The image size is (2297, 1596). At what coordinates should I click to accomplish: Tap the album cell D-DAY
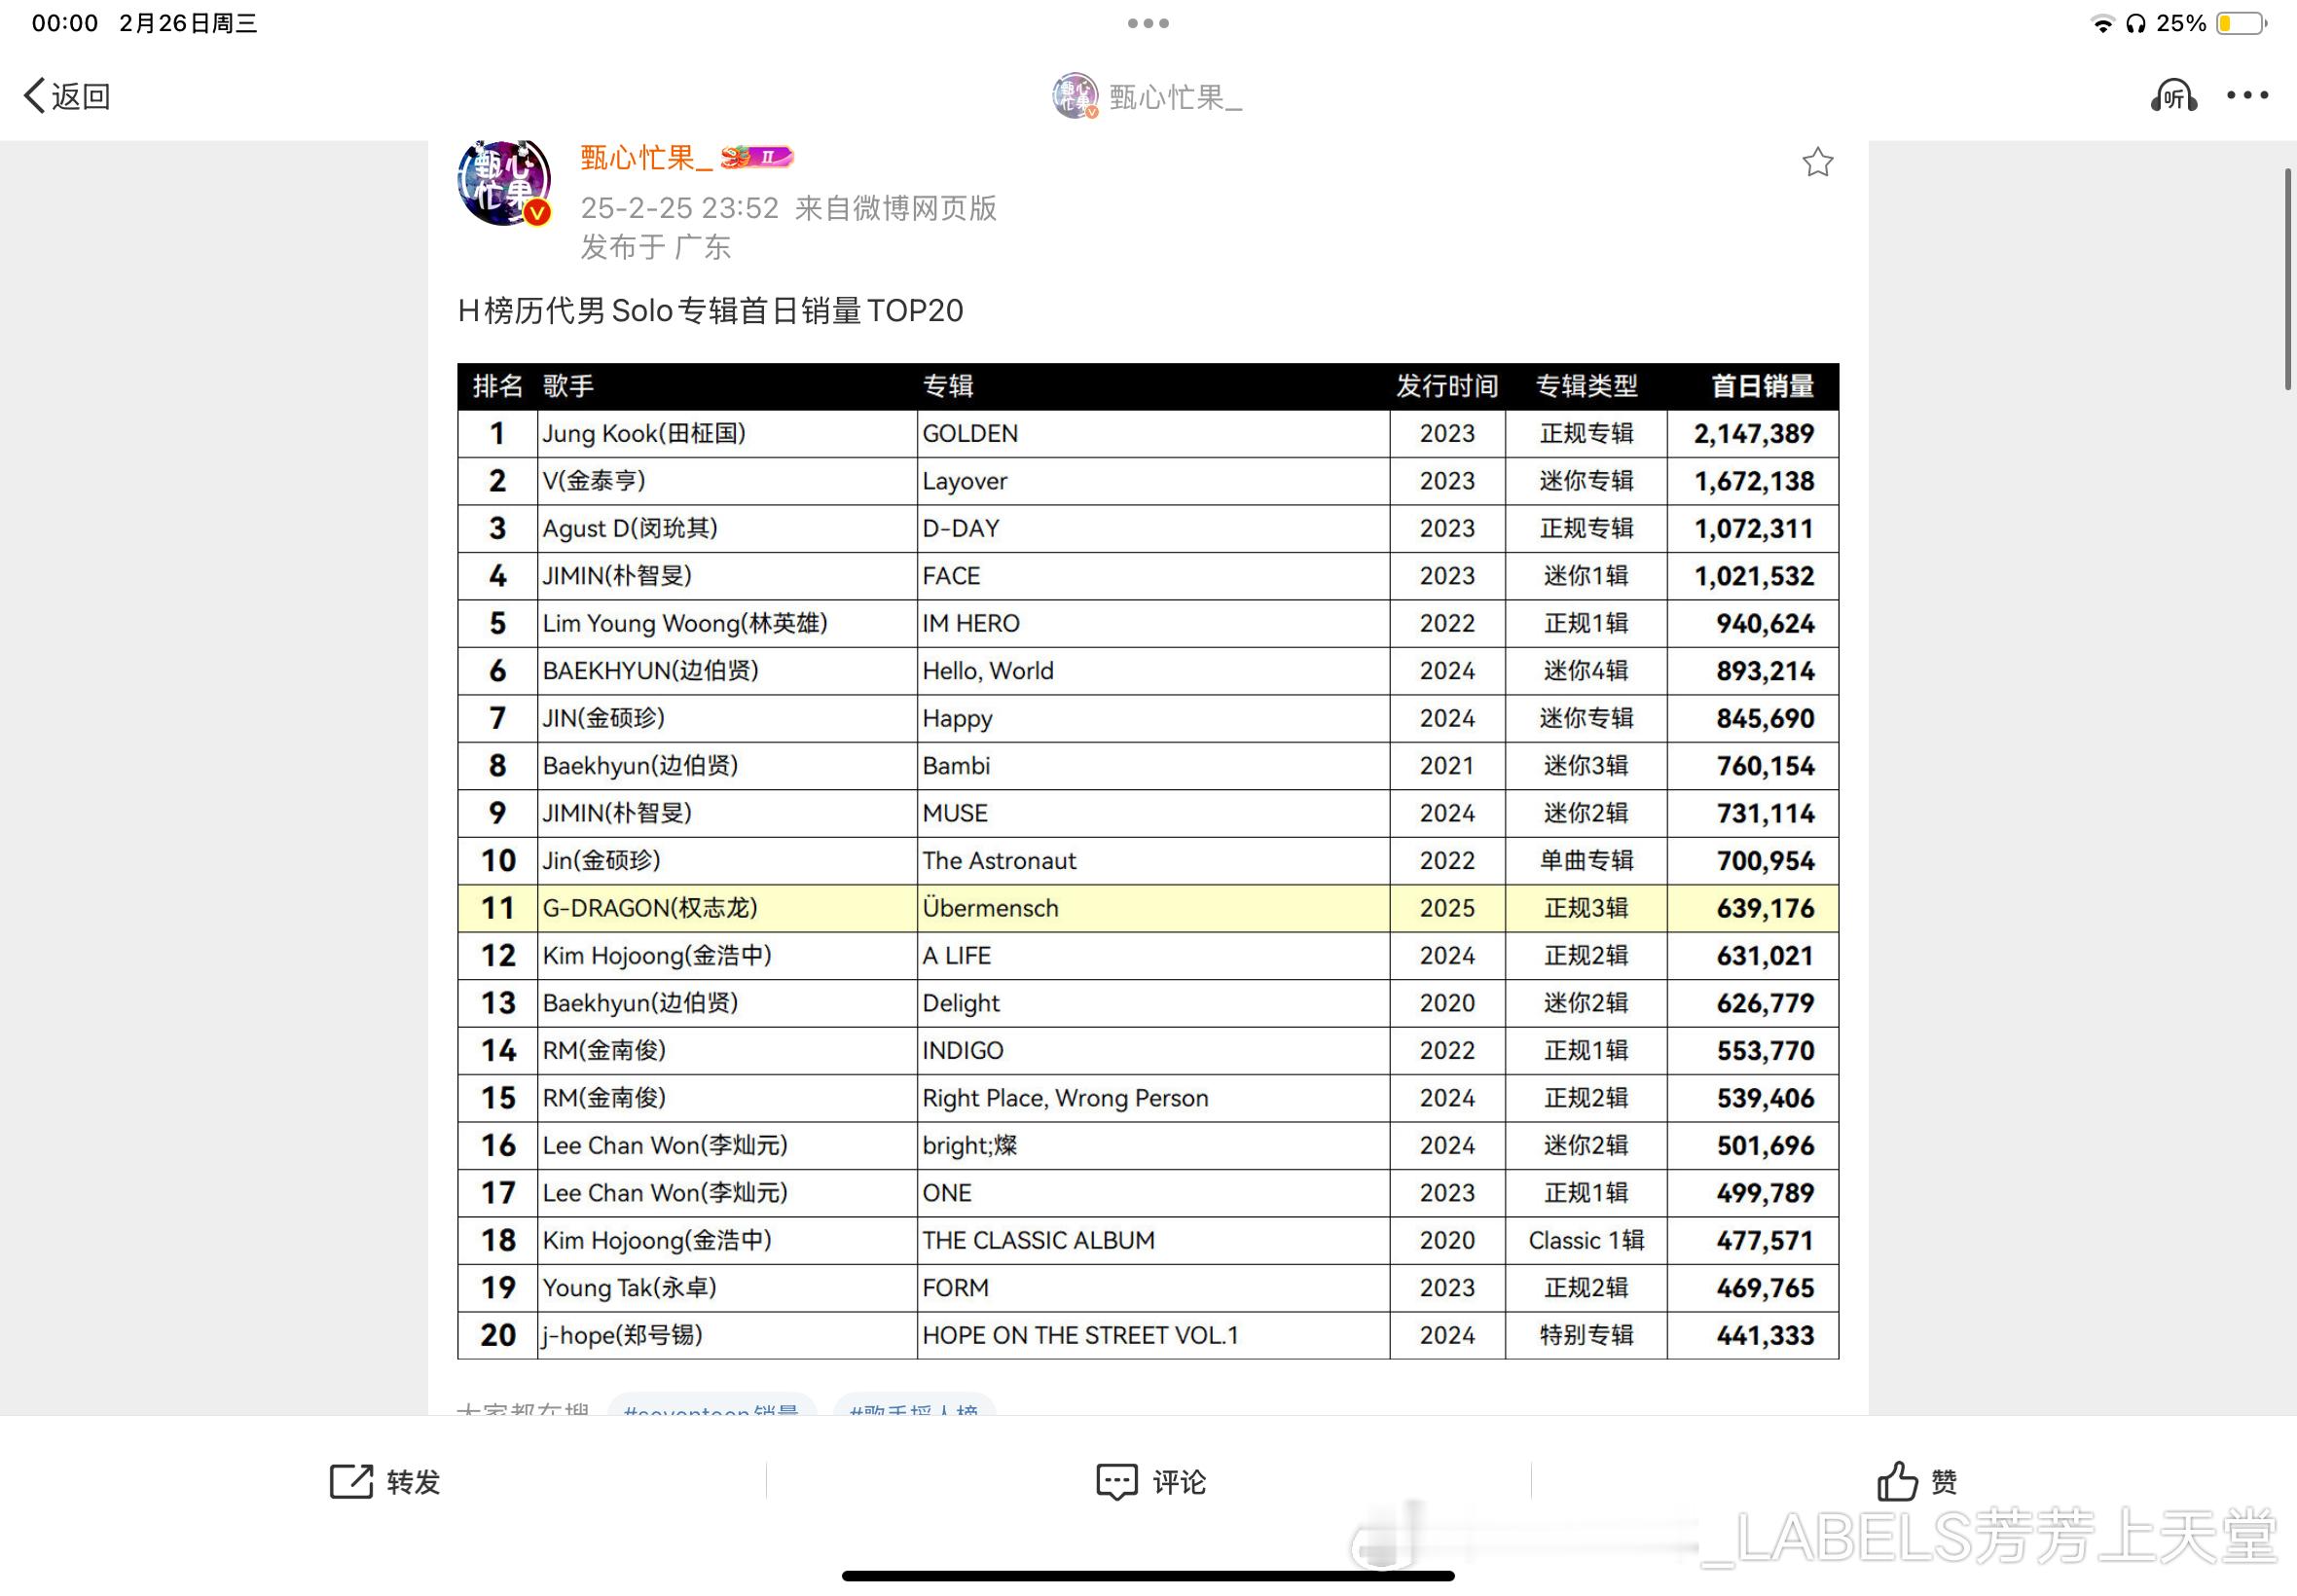[x=1153, y=528]
